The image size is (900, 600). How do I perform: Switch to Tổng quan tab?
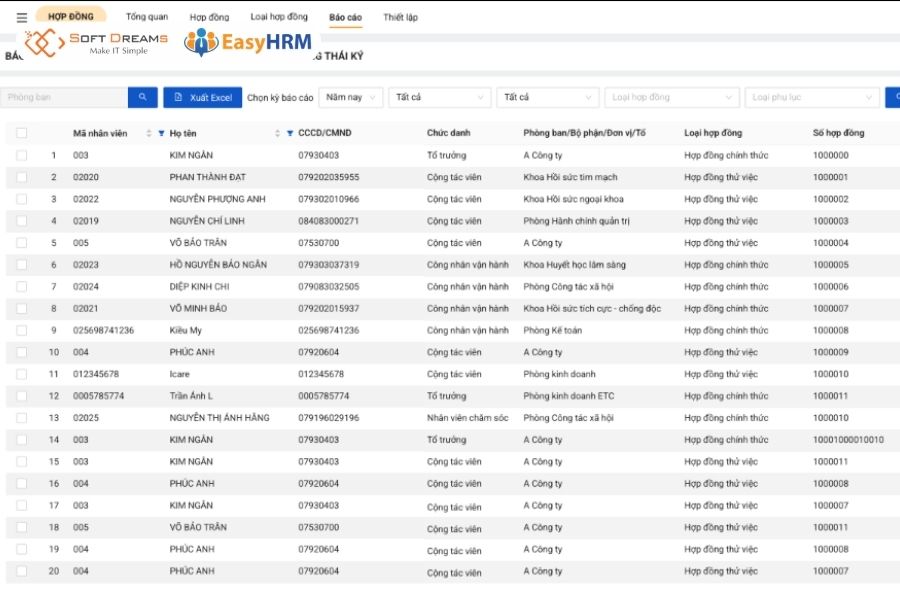147,17
